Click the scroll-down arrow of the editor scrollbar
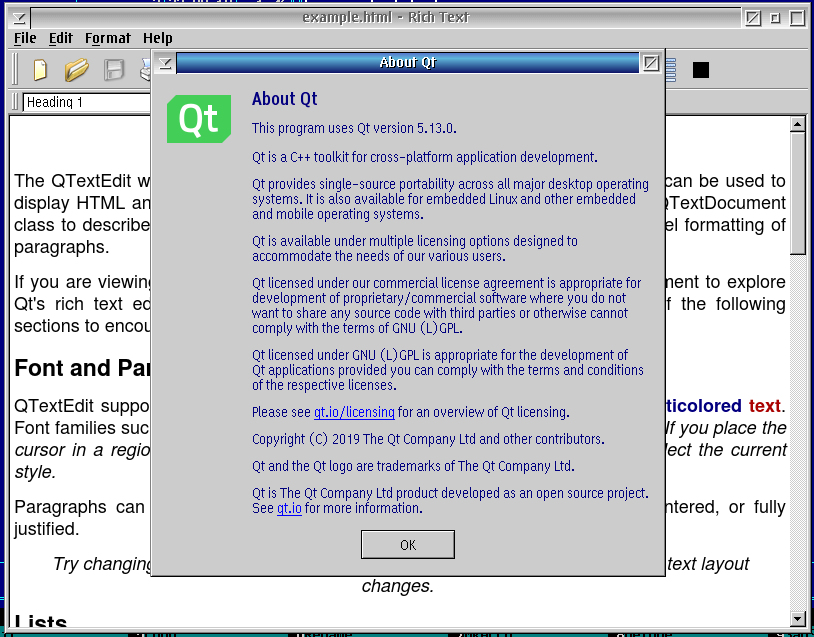The image size is (814, 637). [797, 618]
